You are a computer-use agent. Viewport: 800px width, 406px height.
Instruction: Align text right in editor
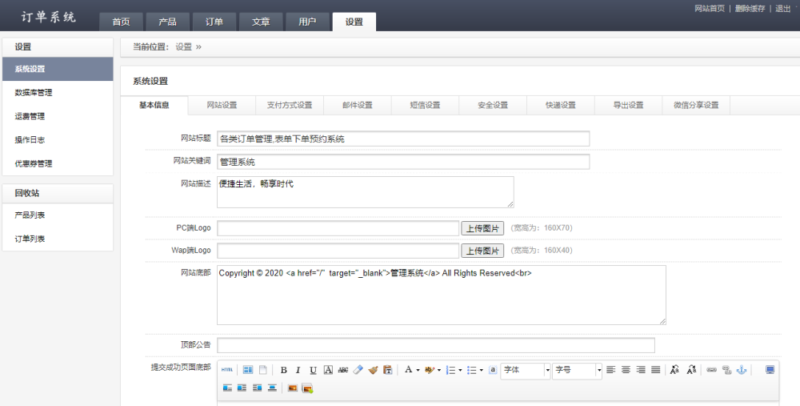(x=641, y=370)
